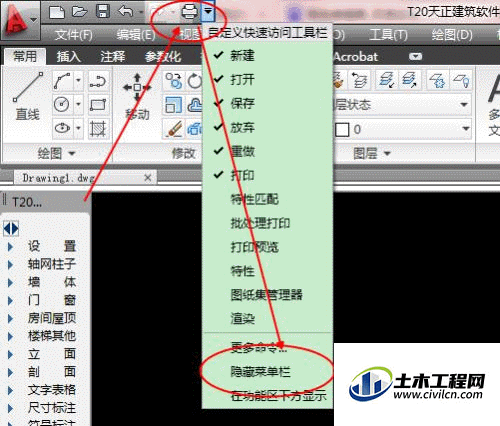Open the ellipse tool dropdown arrow
Image resolution: width=500 pixels, height=426 pixels.
78,129
